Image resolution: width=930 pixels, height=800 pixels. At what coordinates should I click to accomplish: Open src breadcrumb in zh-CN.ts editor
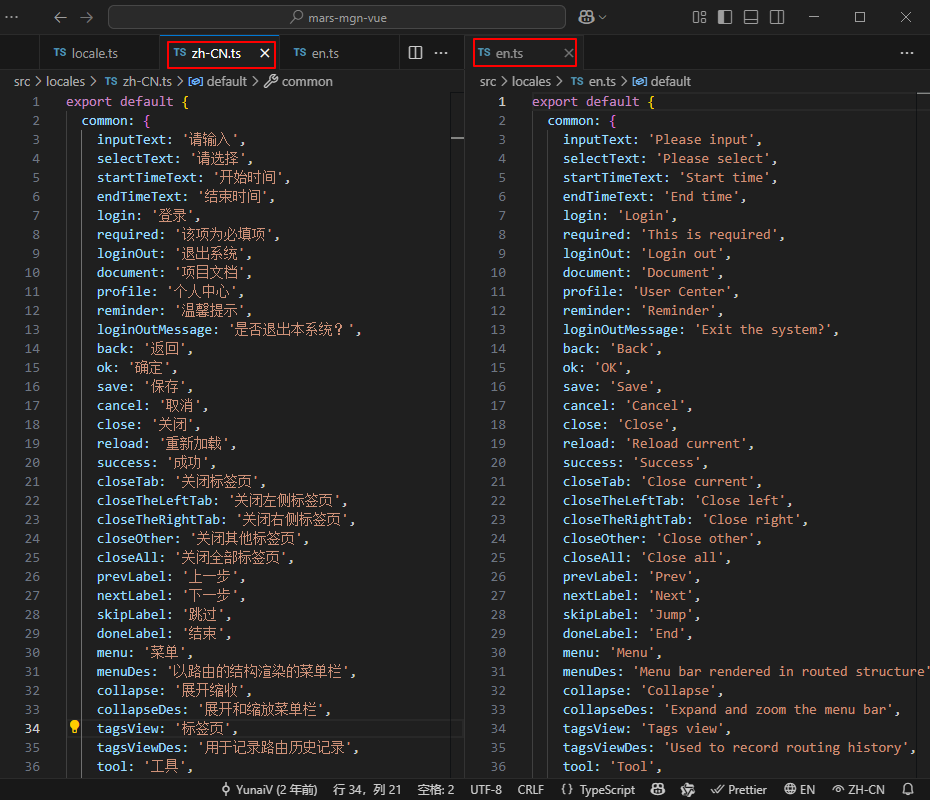[22, 81]
